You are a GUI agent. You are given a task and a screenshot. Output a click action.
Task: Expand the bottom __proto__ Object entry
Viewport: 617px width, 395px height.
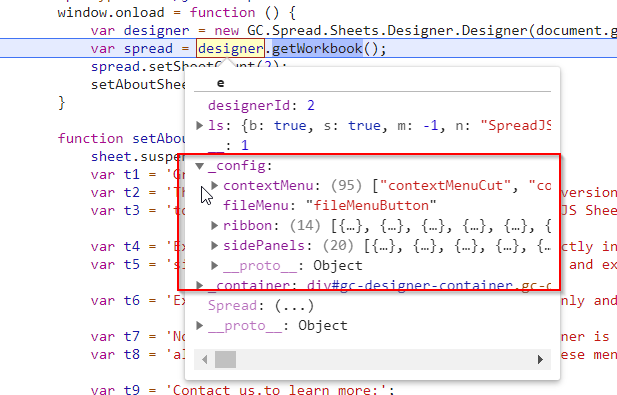point(200,325)
